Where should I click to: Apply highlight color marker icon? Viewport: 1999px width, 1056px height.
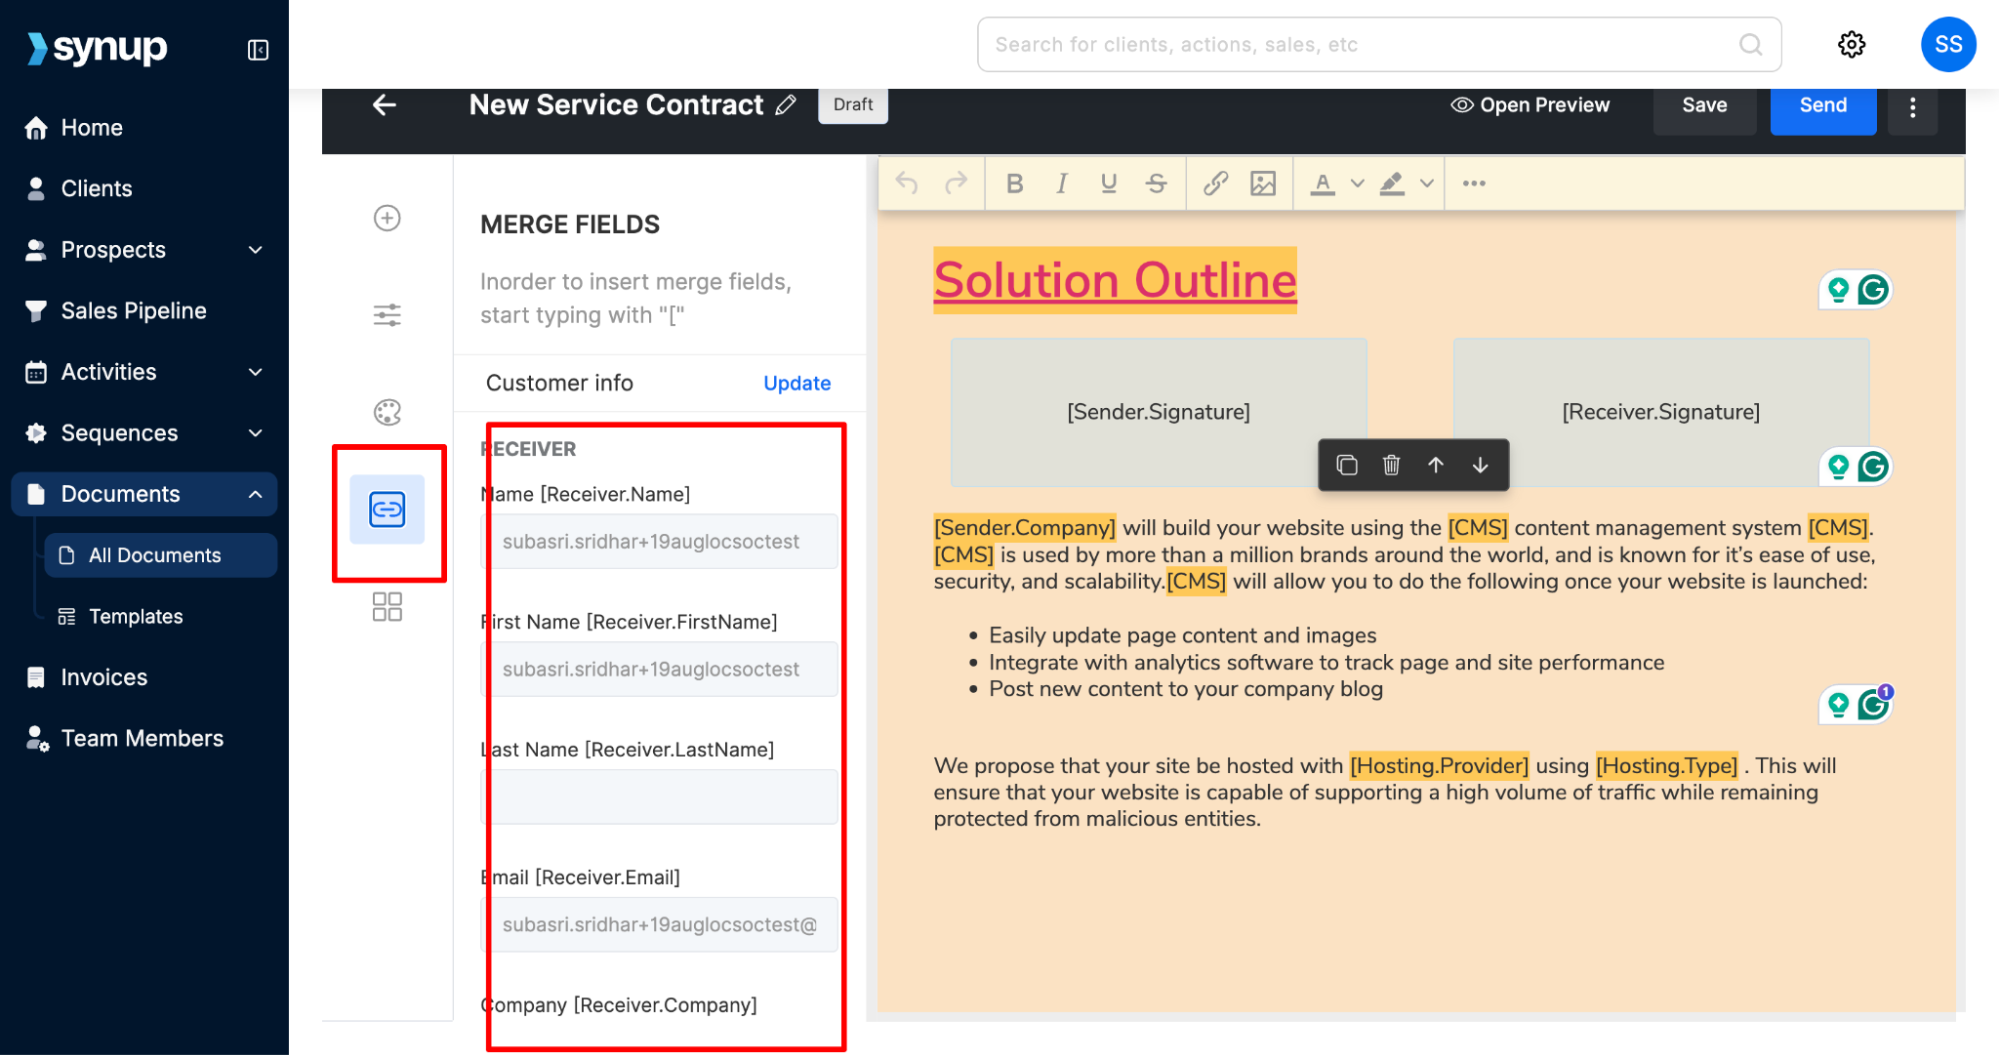click(x=1392, y=184)
